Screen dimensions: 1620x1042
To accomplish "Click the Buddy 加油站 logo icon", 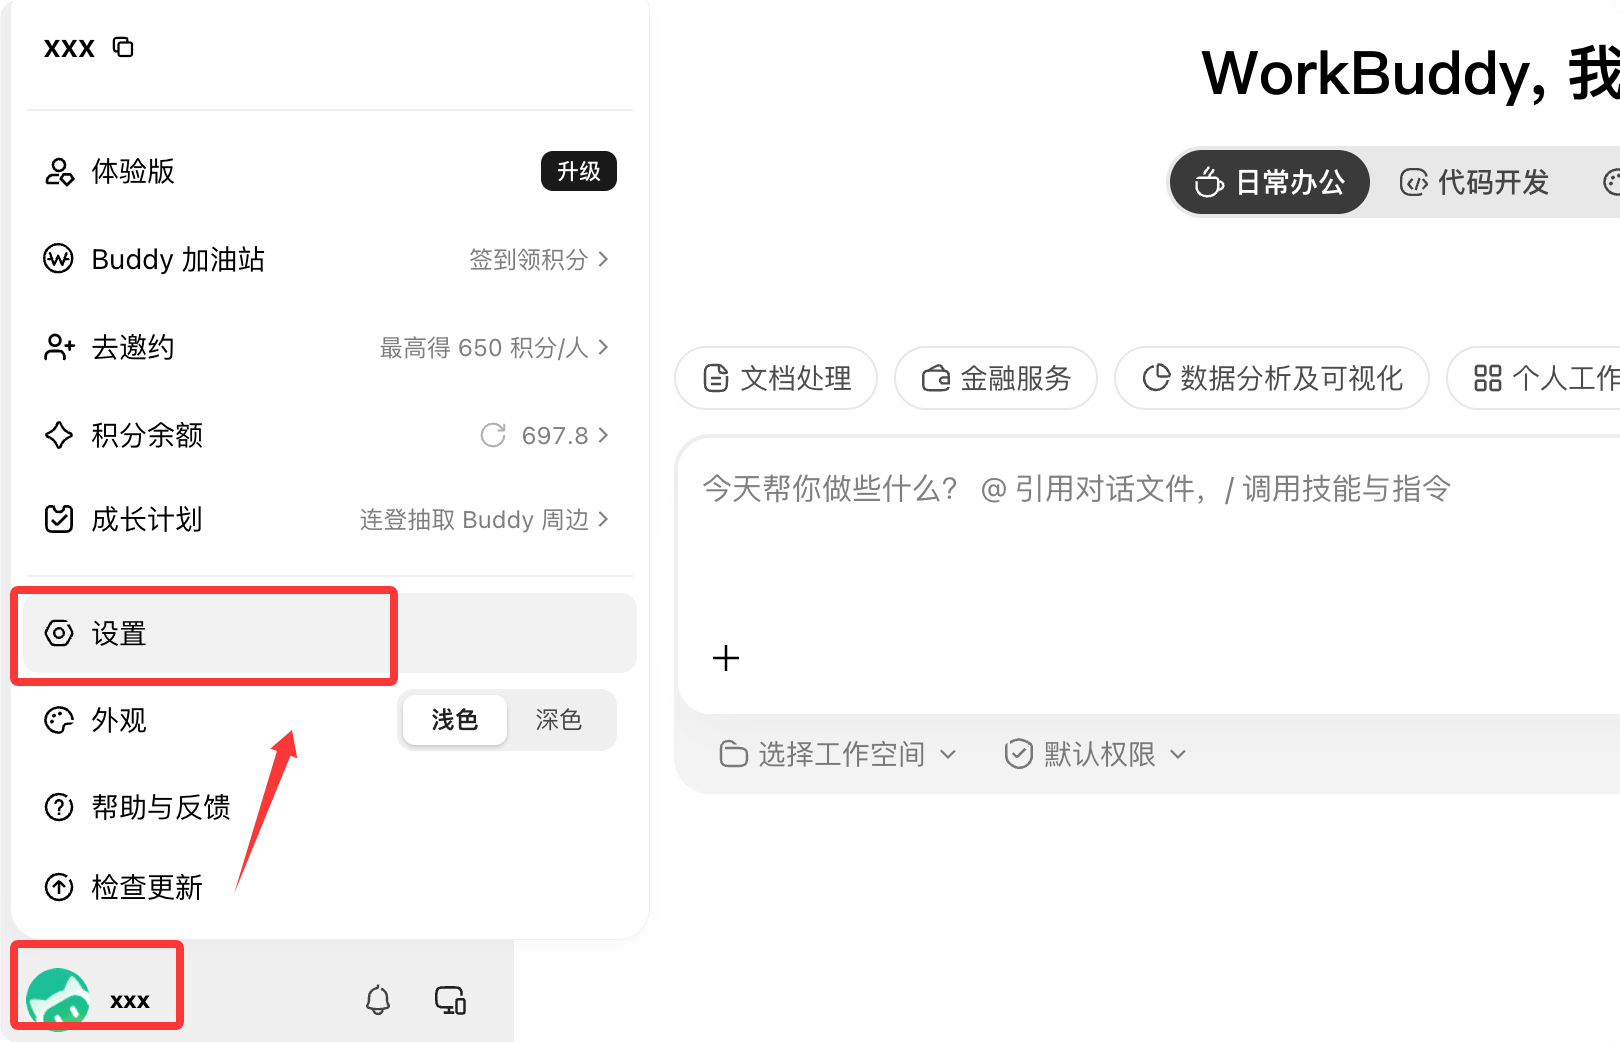I will (x=59, y=259).
